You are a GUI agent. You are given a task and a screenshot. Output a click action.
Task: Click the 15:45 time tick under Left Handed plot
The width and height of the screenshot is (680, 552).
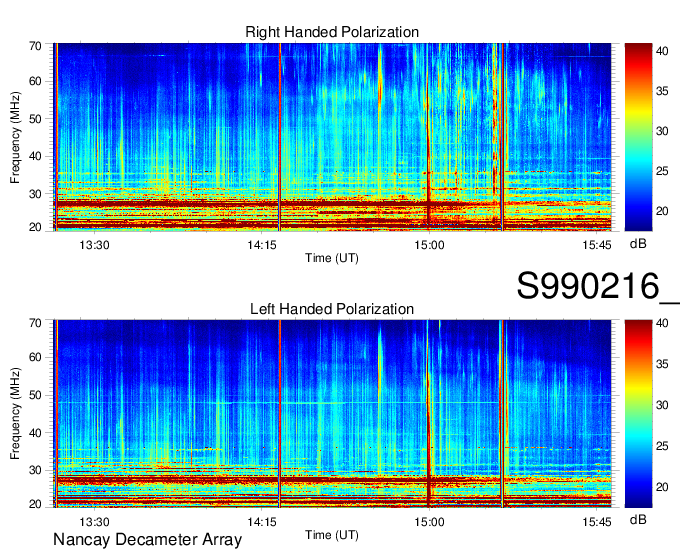click(x=597, y=522)
